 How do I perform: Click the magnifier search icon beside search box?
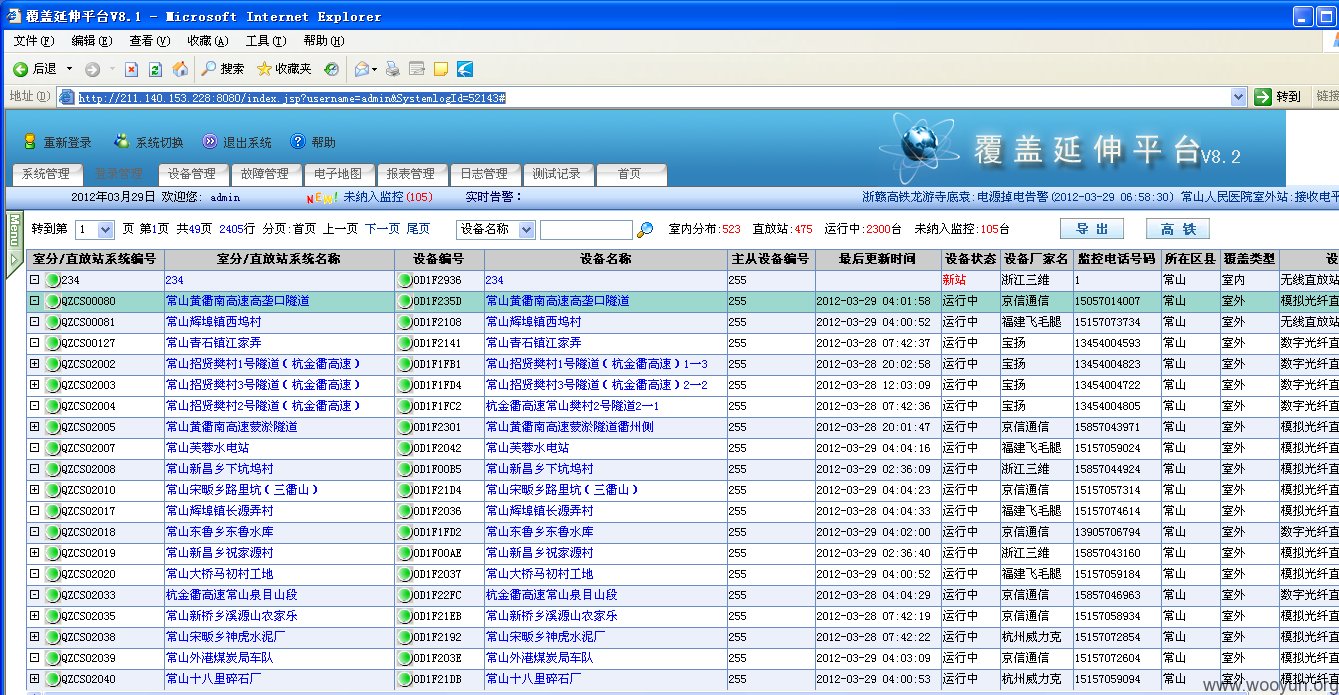point(646,229)
